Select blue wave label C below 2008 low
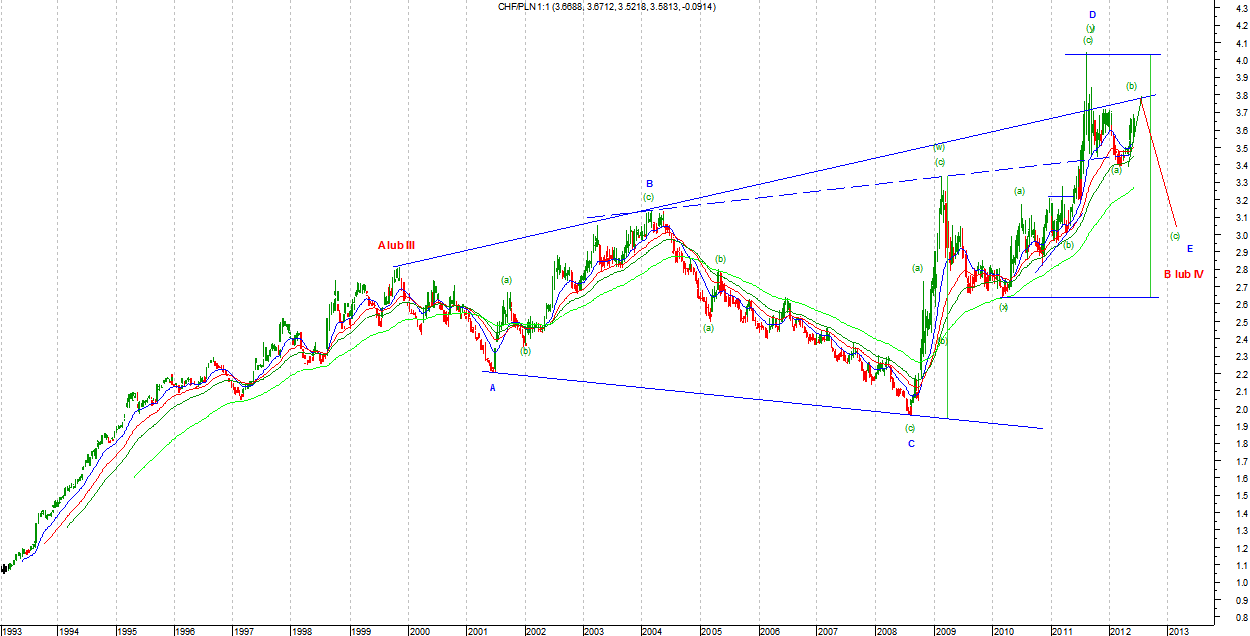 point(911,443)
